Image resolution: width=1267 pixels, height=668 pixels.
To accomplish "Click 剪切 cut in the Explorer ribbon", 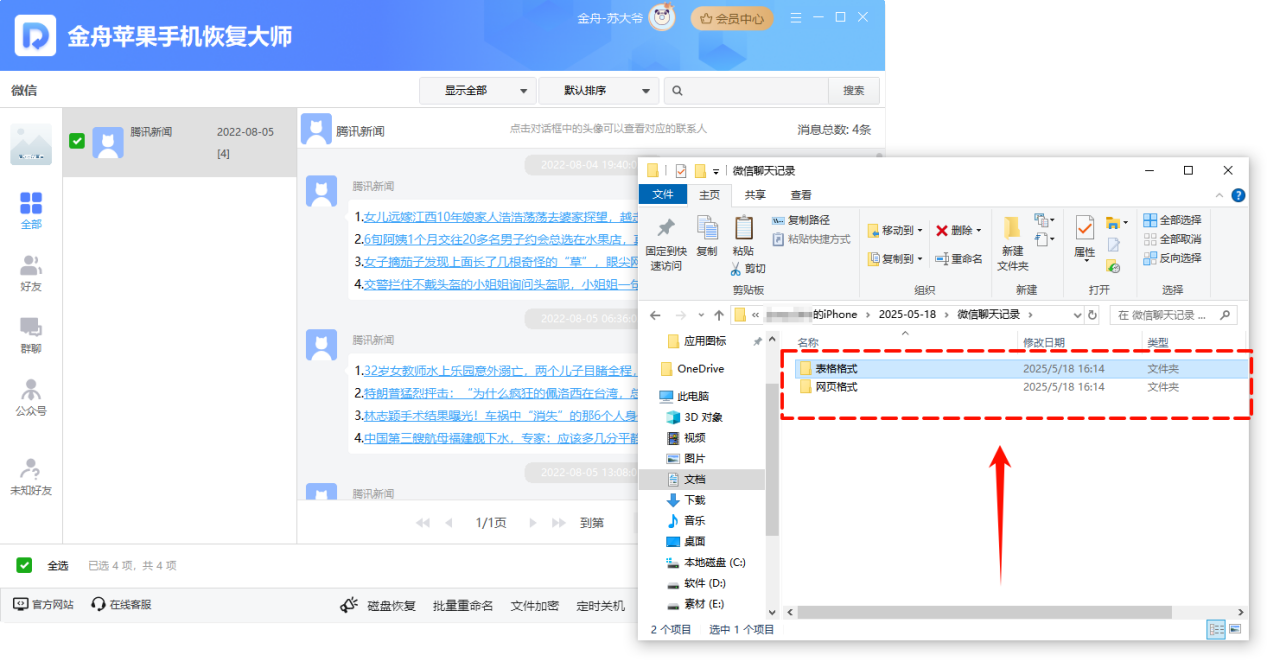I will coord(747,268).
